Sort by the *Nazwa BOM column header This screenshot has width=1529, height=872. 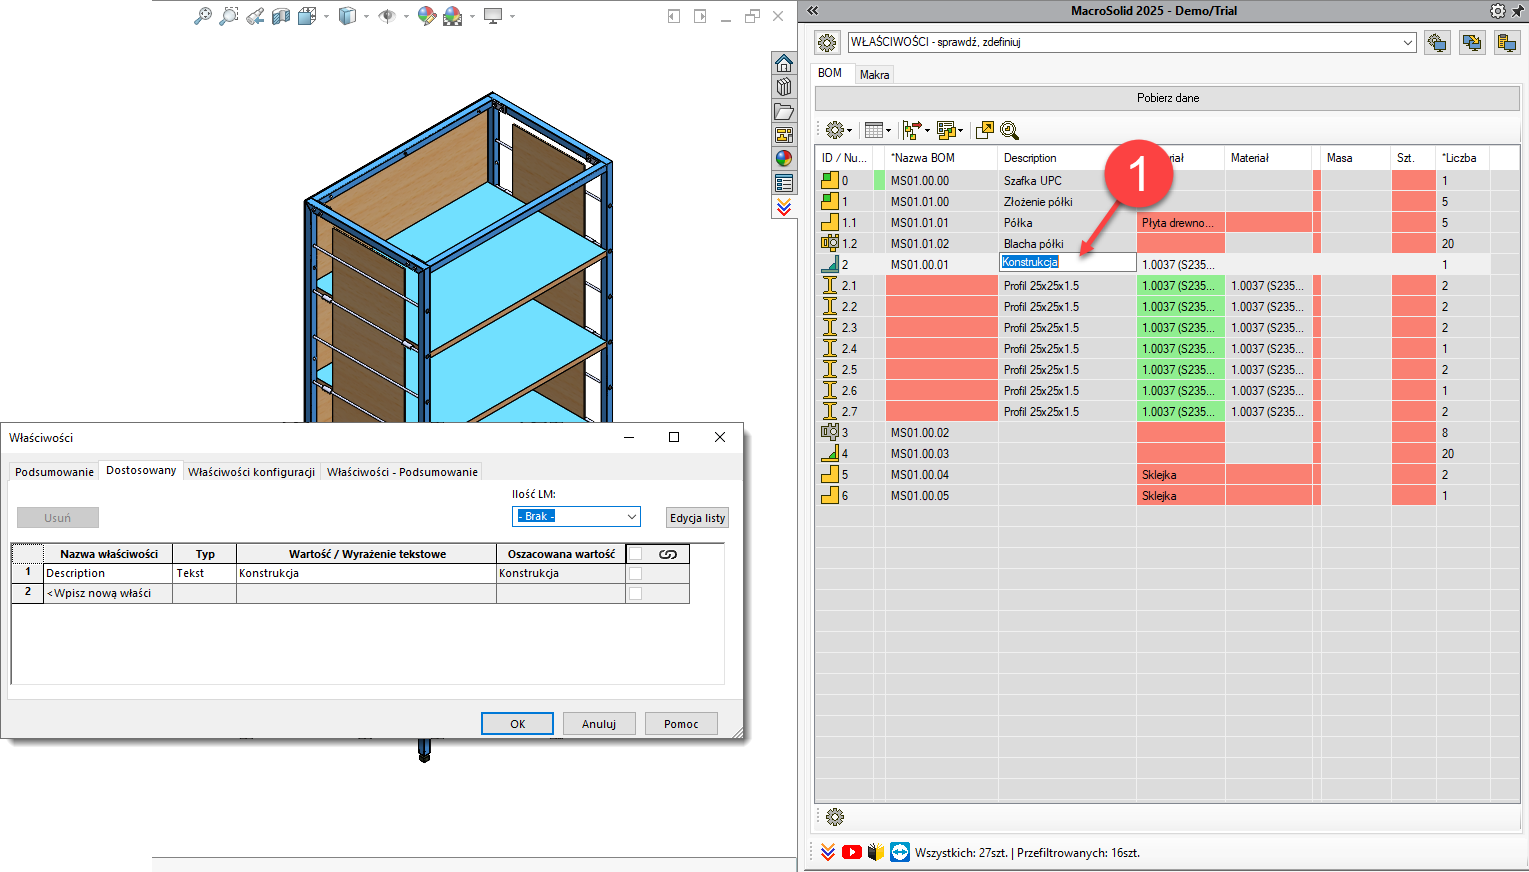(x=941, y=158)
